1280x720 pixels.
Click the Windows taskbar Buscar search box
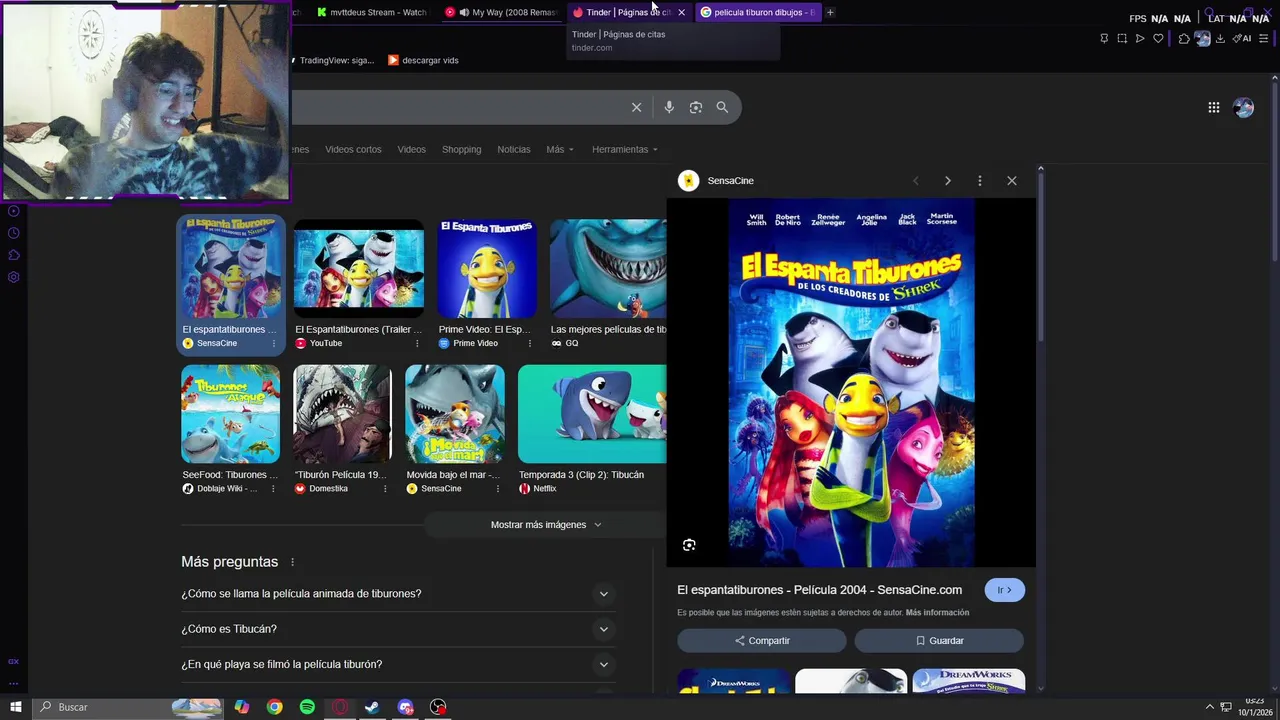pos(130,707)
